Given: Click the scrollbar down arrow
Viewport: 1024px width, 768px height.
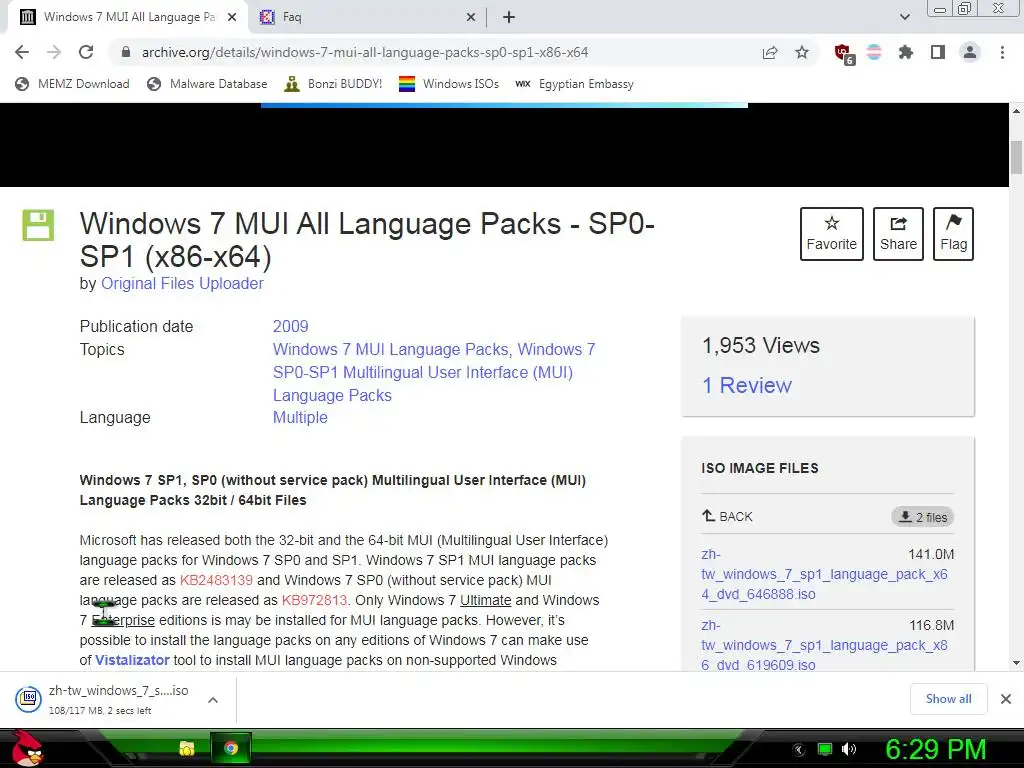Looking at the screenshot, I should tap(1016, 664).
